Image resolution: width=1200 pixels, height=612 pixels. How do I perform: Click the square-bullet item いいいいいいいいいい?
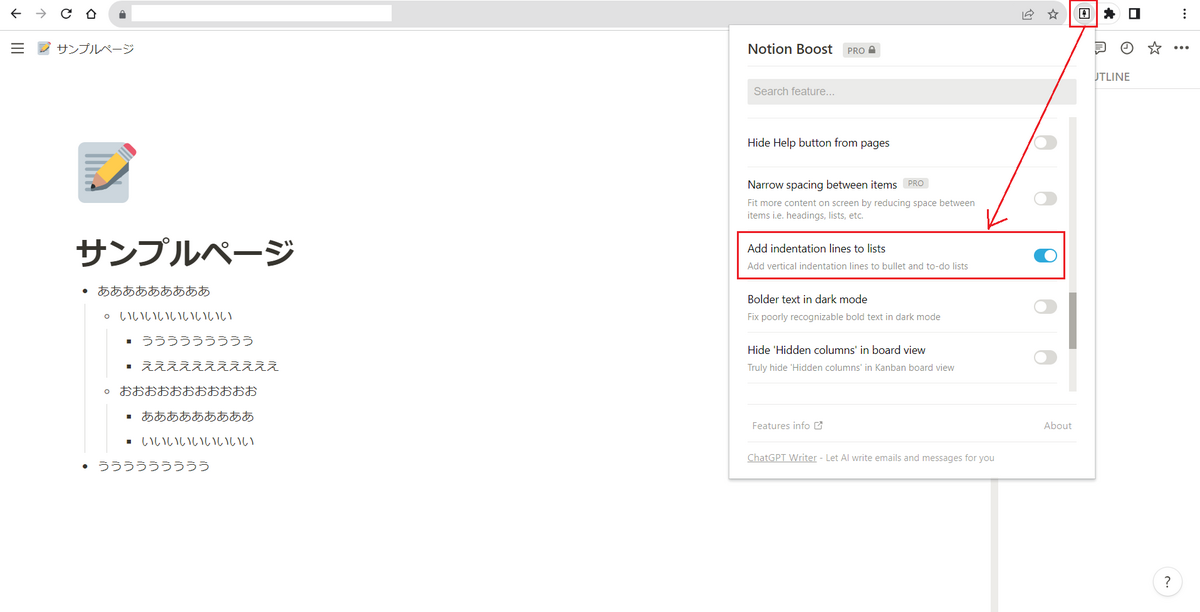pyautogui.click(x=198, y=441)
